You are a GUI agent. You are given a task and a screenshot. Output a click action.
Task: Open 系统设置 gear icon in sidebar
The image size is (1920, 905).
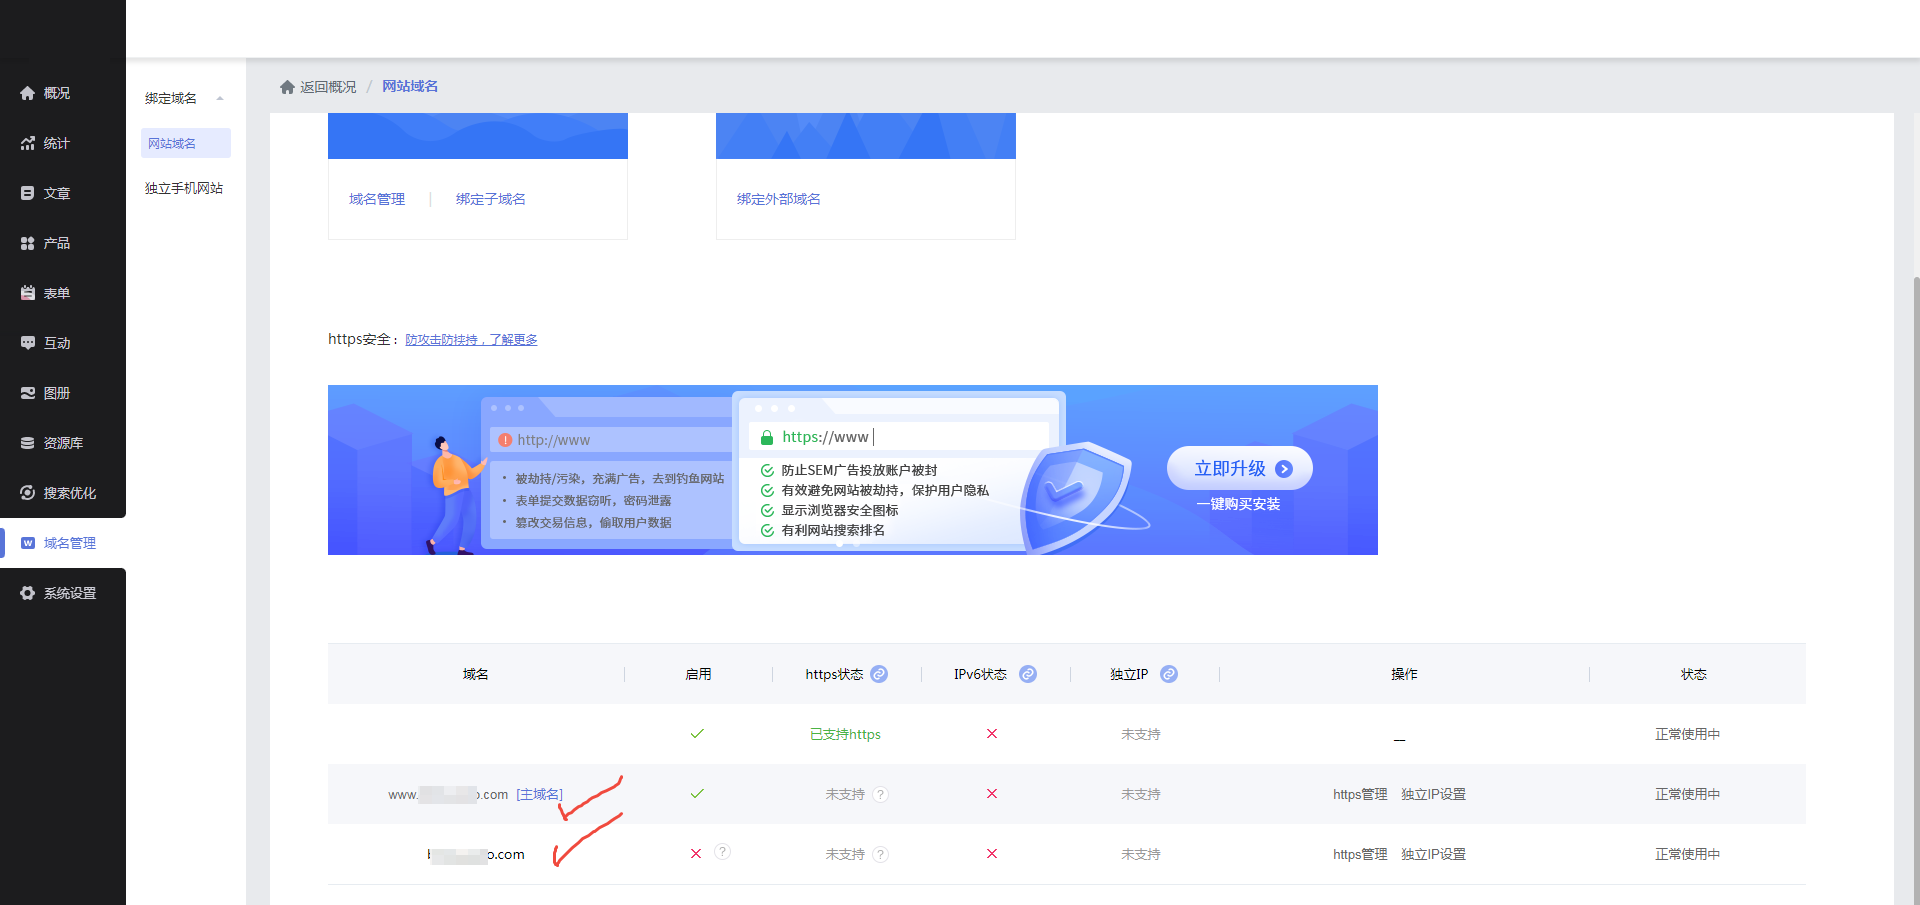[x=28, y=593]
